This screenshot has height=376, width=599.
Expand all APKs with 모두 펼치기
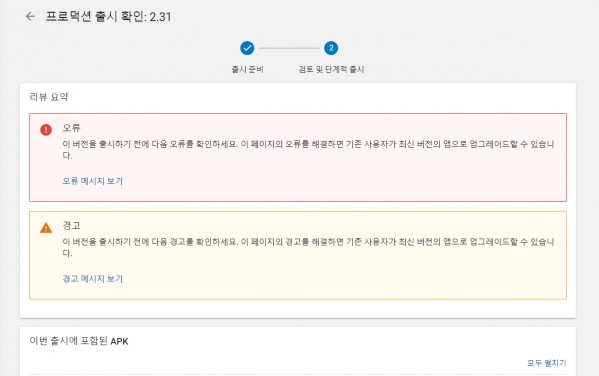(547, 363)
